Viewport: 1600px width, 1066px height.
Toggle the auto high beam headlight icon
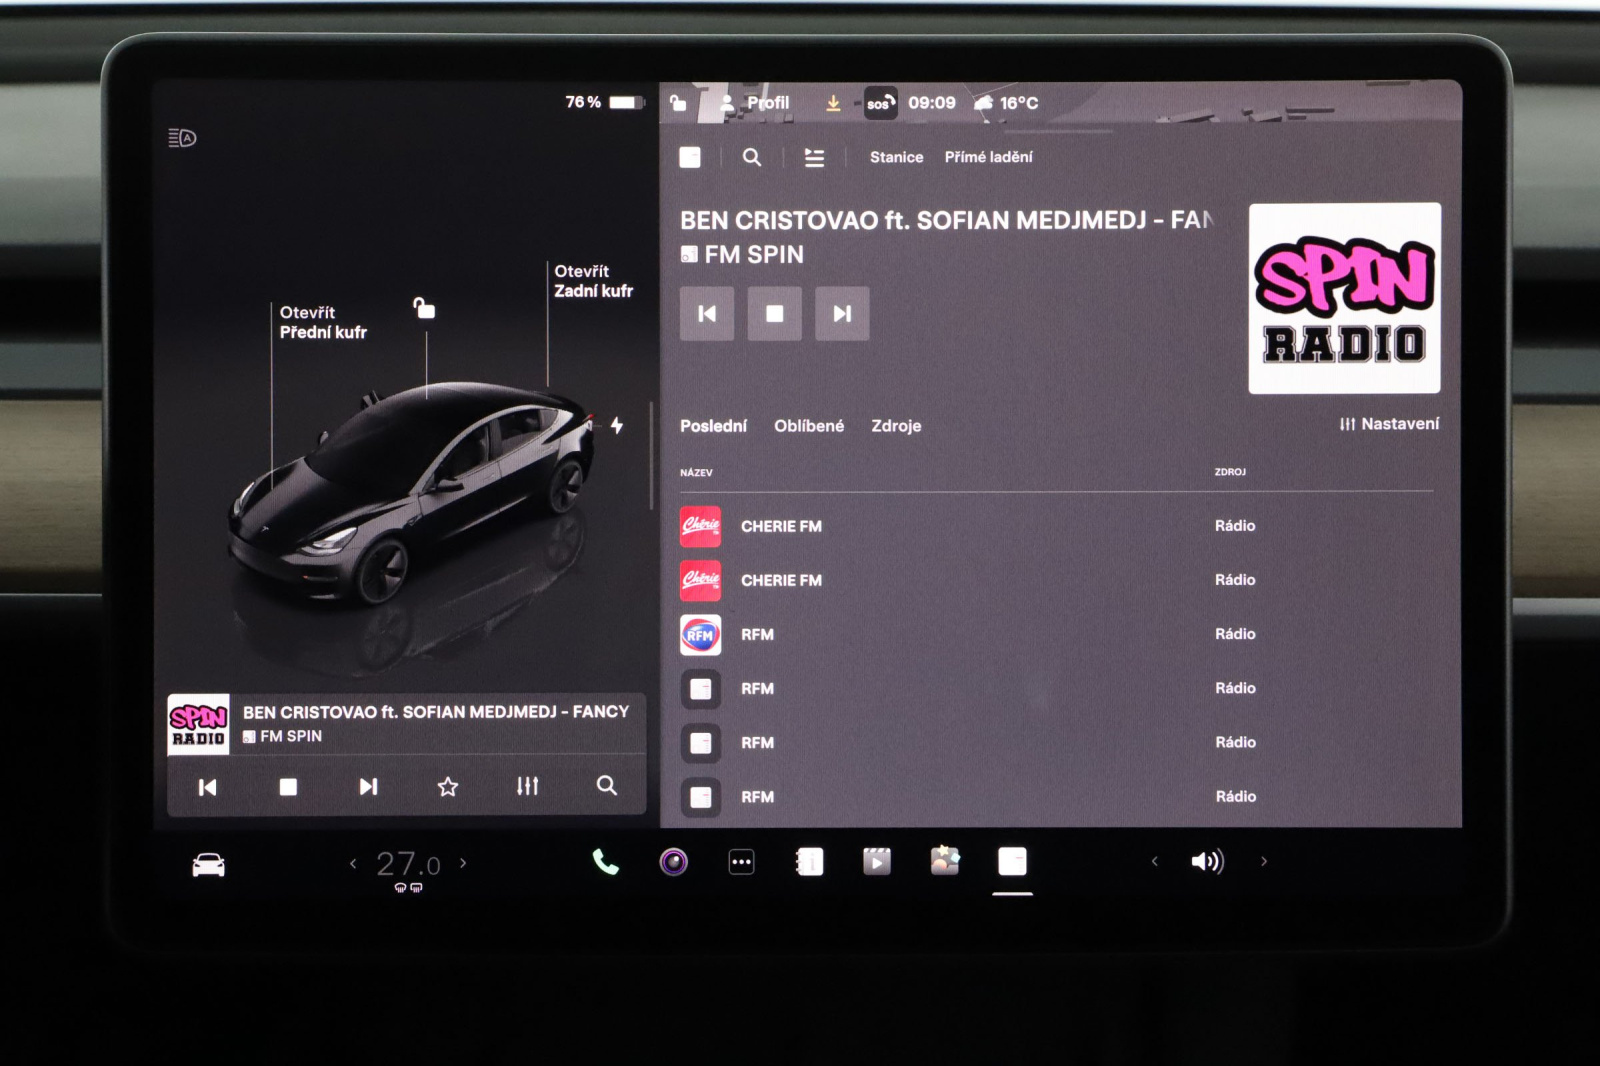click(x=182, y=138)
